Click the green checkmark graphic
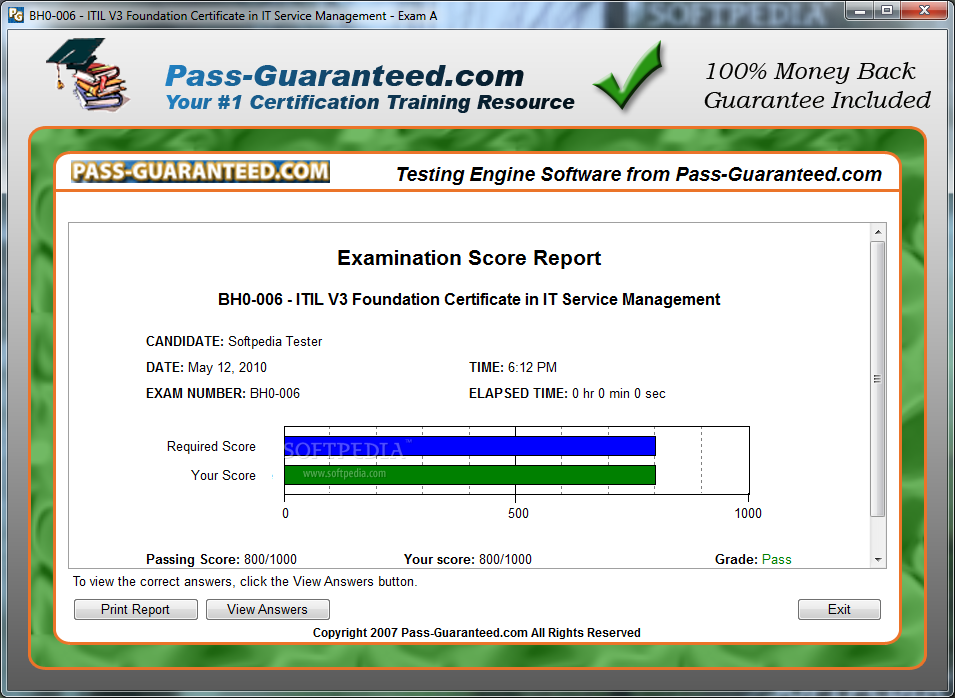This screenshot has width=955, height=698. 628,76
